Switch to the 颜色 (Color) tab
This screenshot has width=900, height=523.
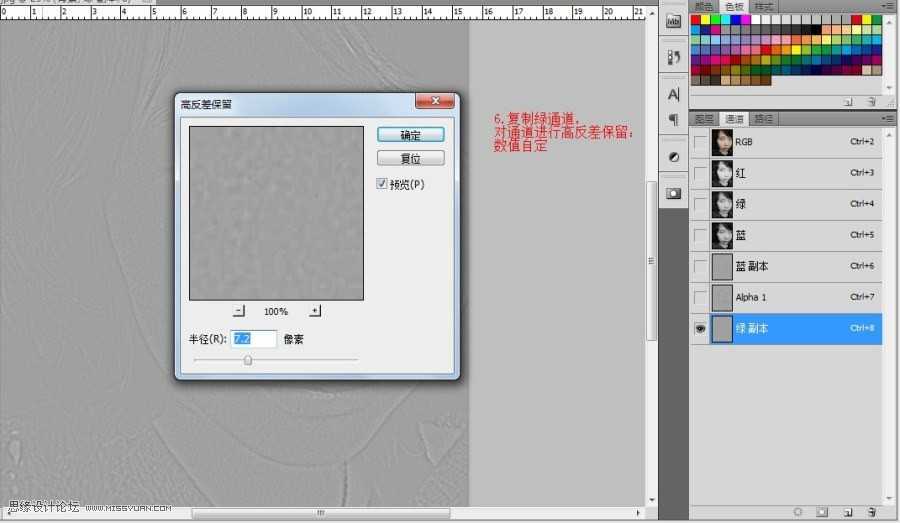tap(704, 6)
